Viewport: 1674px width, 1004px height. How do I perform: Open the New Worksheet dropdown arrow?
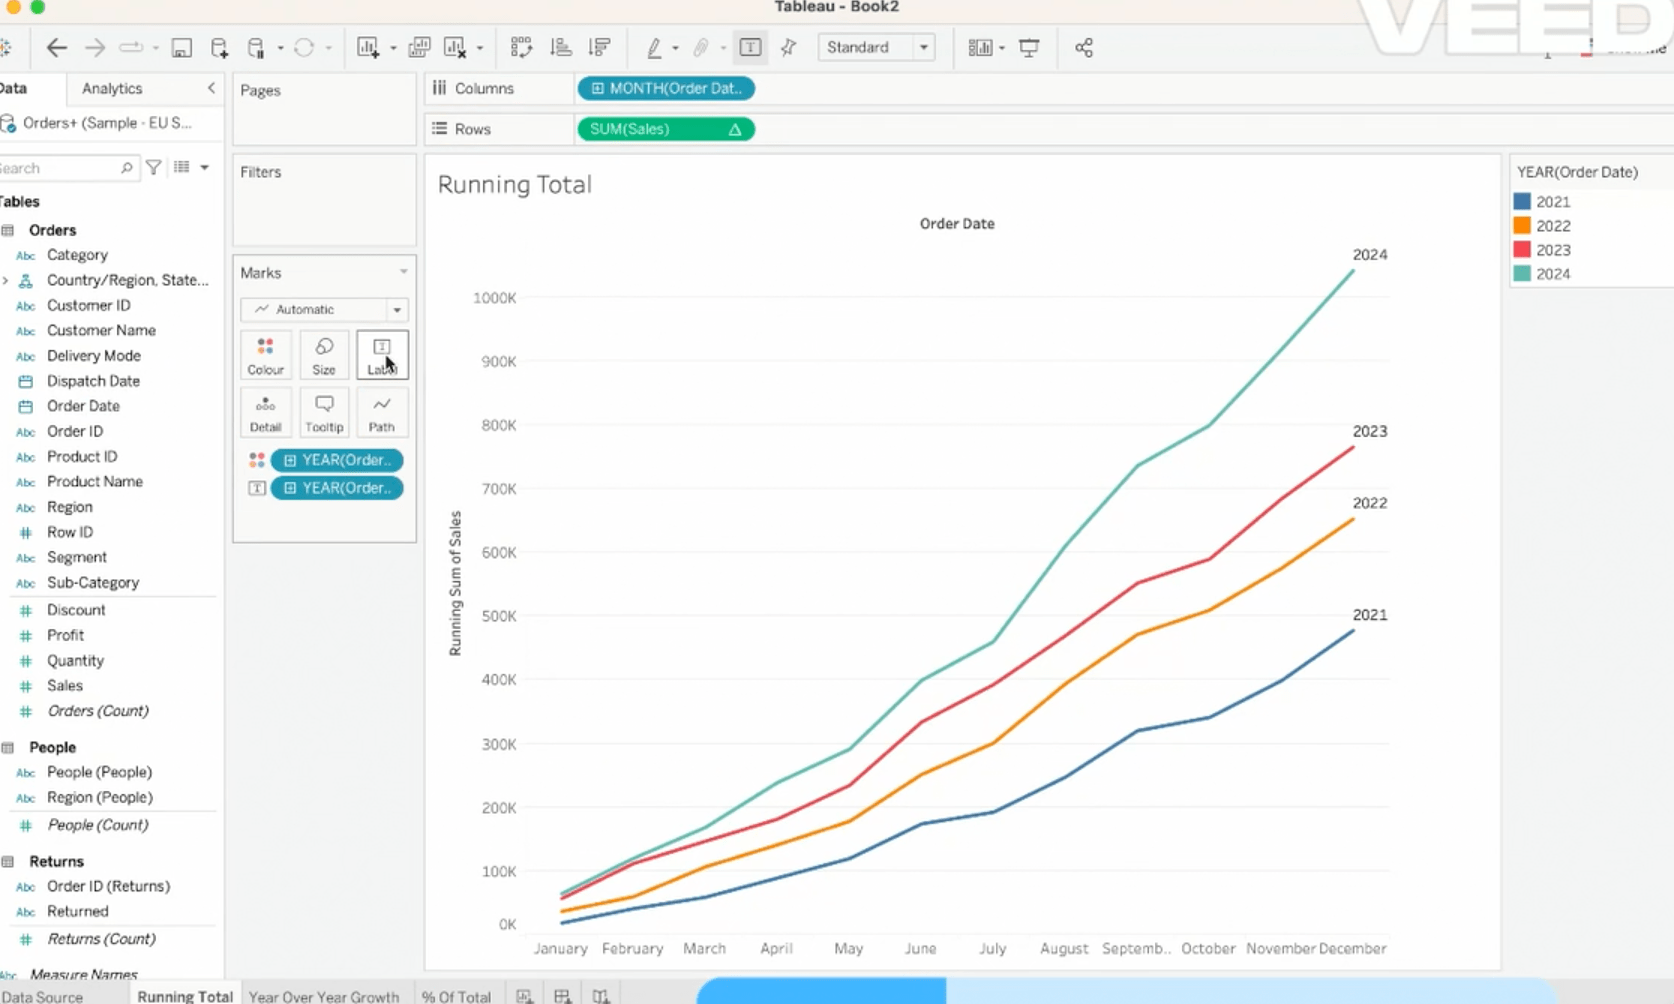pos(392,48)
